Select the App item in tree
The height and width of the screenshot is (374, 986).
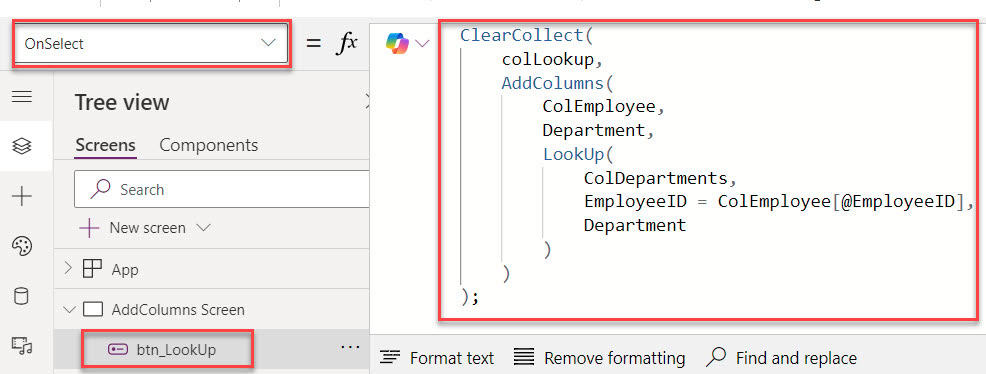tap(125, 270)
